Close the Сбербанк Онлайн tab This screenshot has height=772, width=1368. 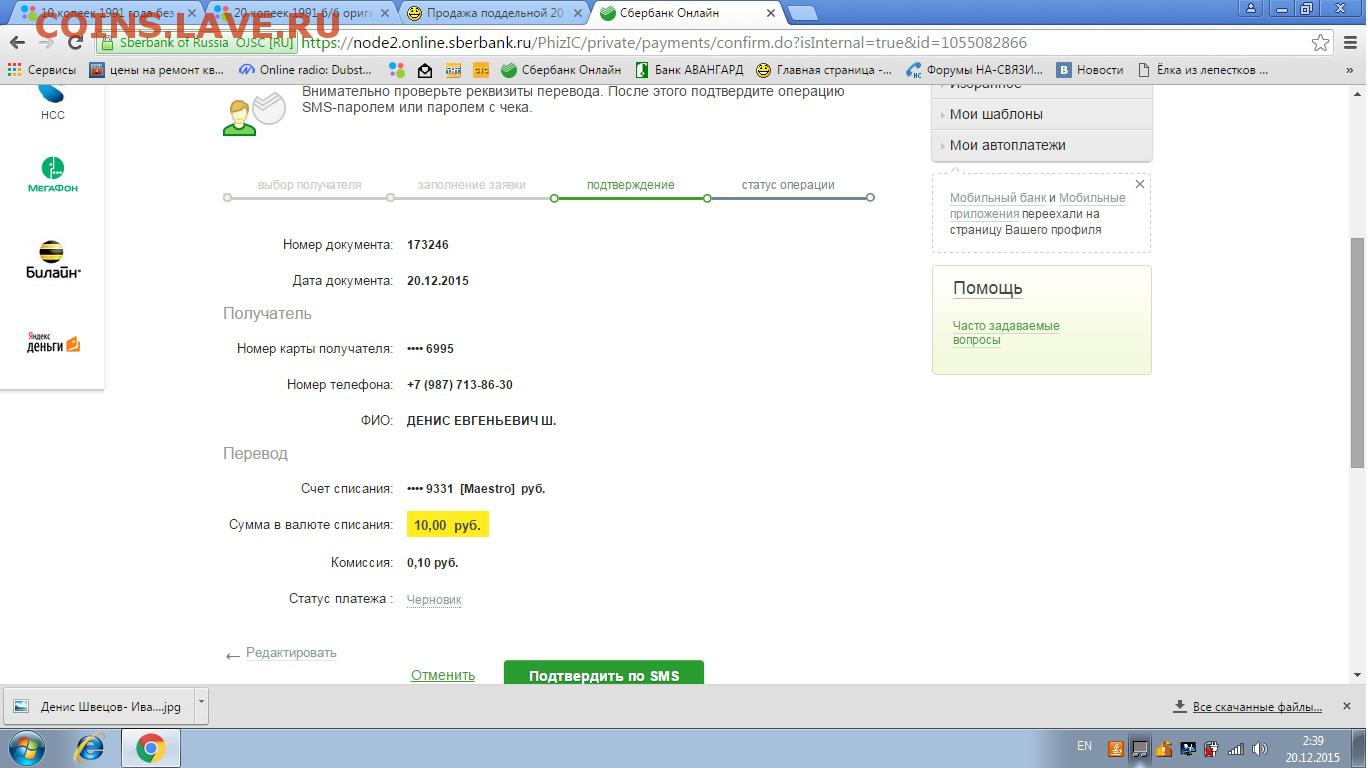tap(770, 14)
